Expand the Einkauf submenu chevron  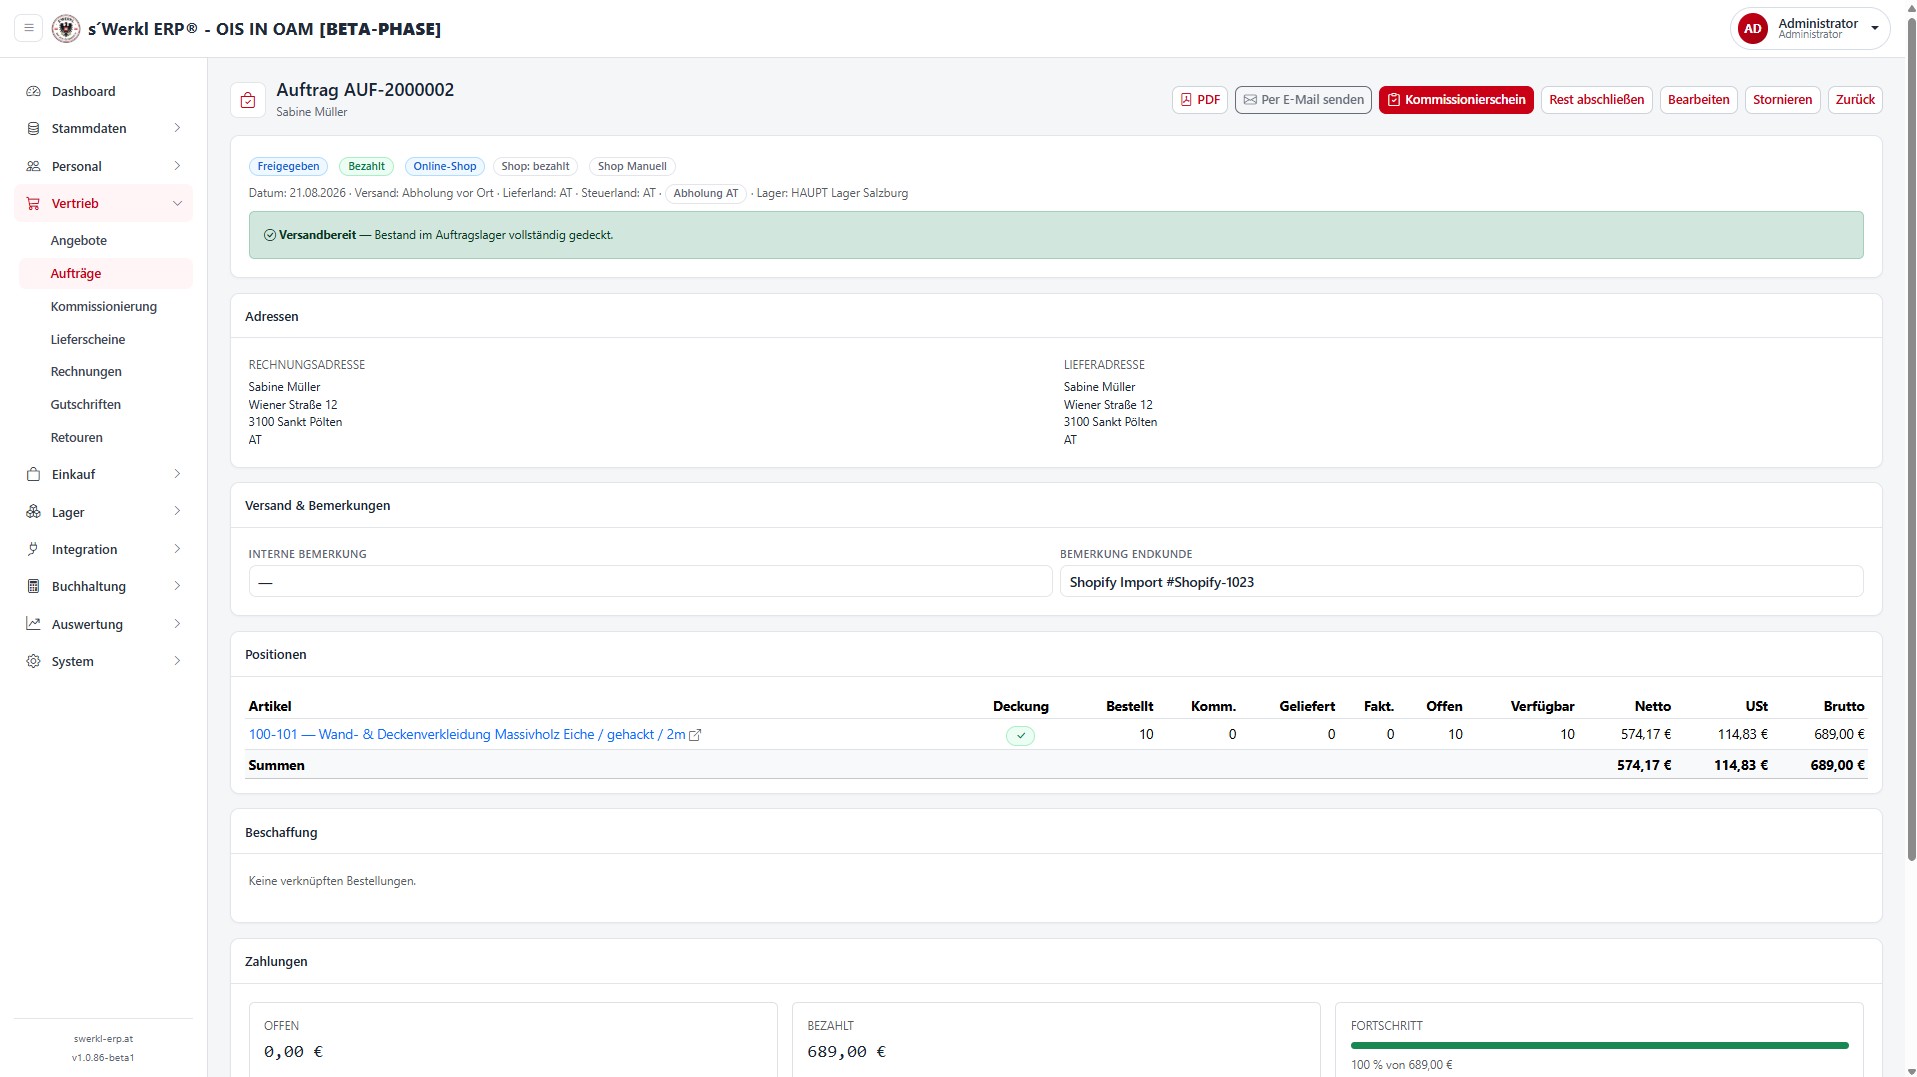177,474
